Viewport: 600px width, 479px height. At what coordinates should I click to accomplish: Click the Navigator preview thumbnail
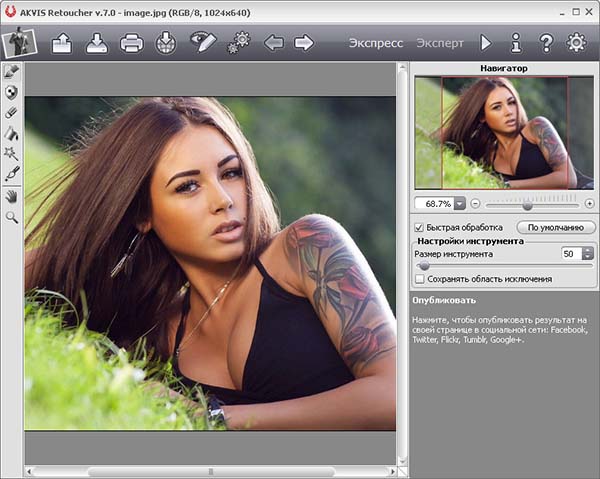pos(504,132)
